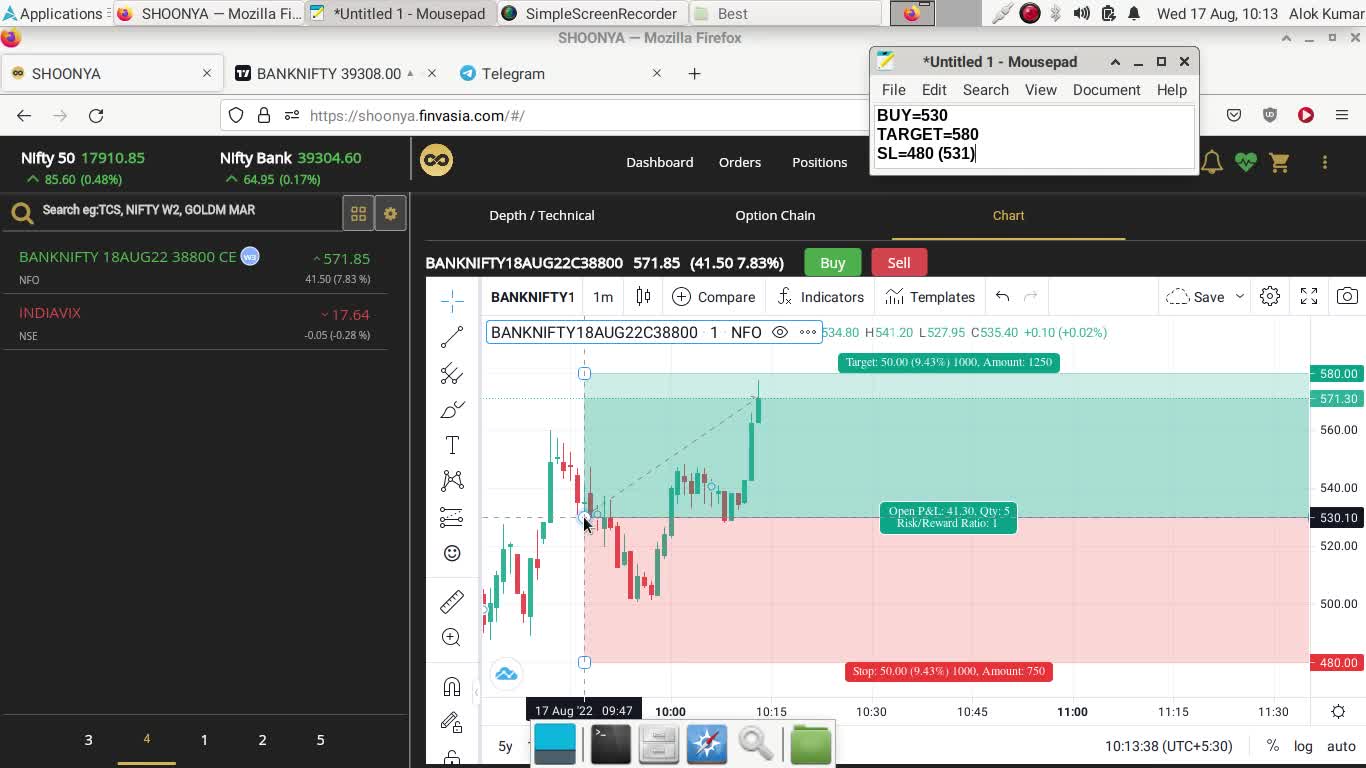
Task: Expand the Save layout dropdown arrow
Action: point(1239,297)
